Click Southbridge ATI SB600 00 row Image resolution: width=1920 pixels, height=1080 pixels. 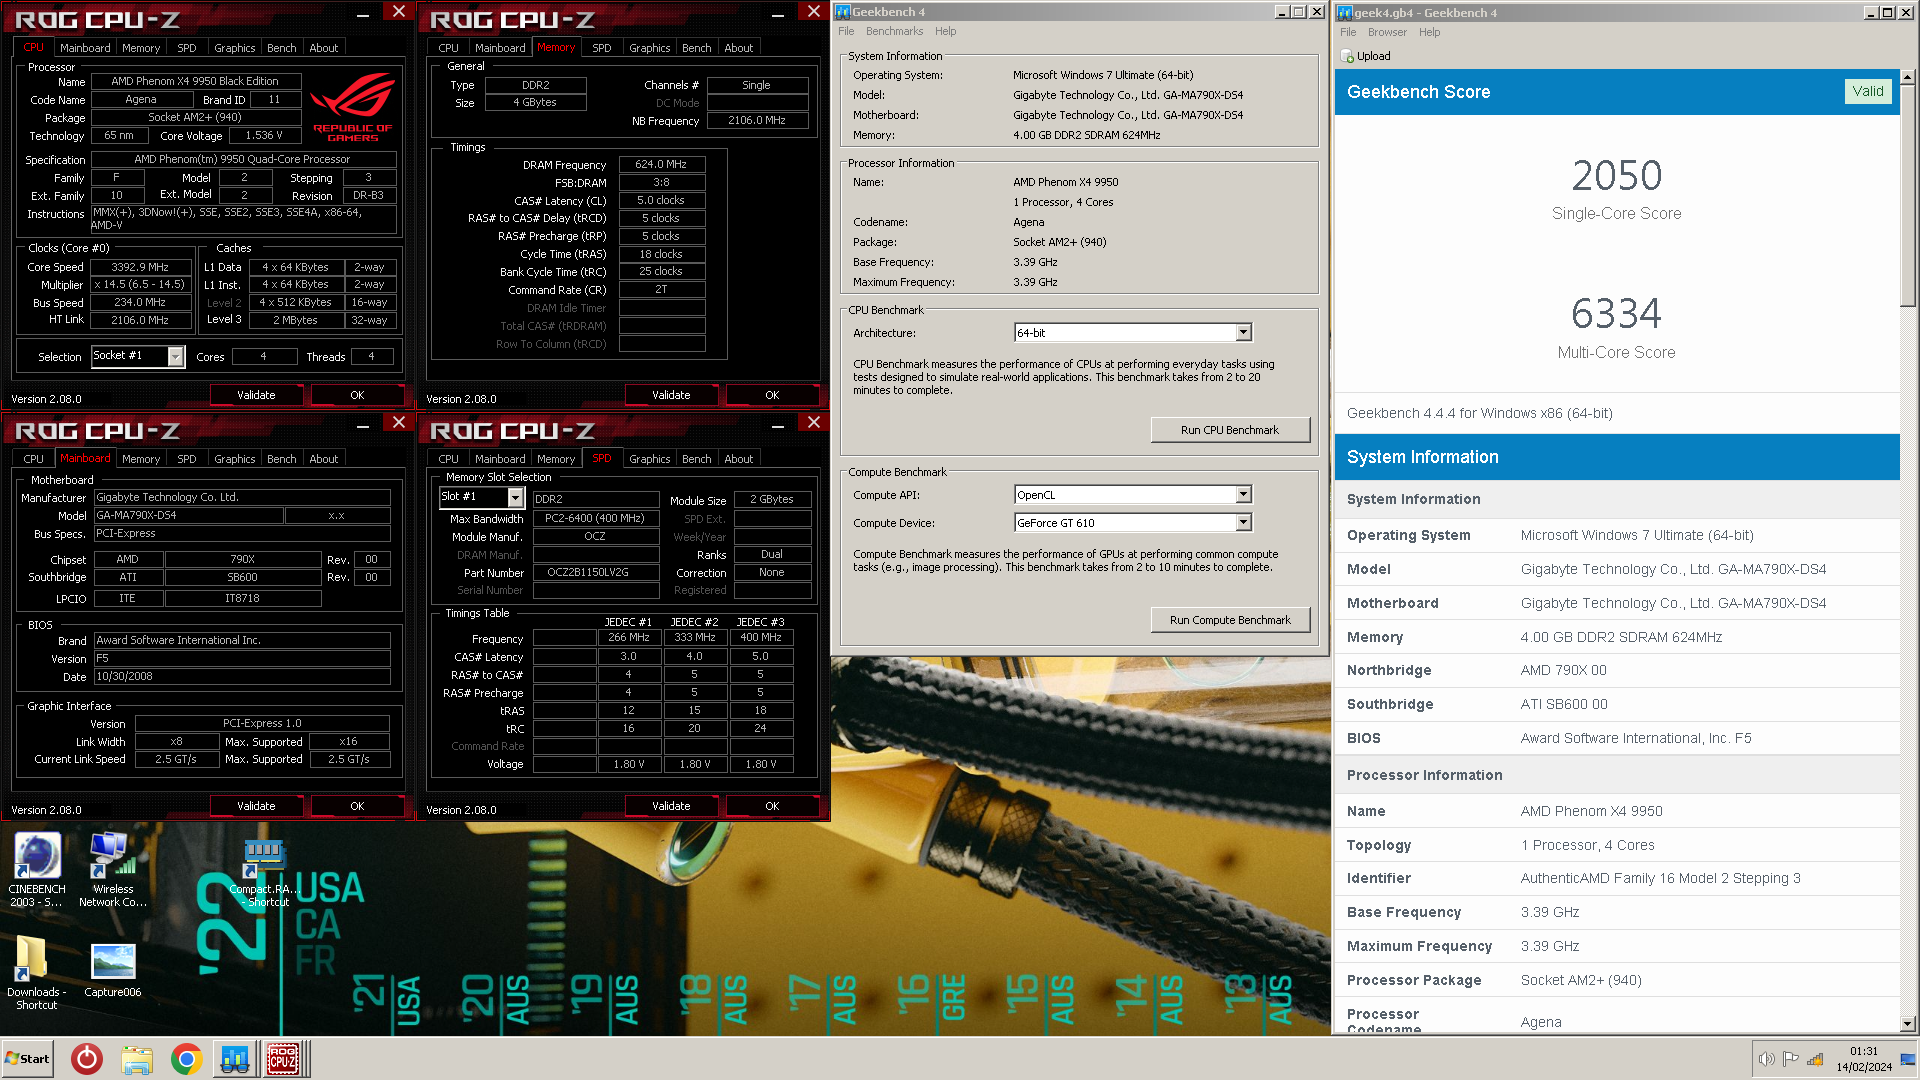pyautogui.click(x=1616, y=704)
